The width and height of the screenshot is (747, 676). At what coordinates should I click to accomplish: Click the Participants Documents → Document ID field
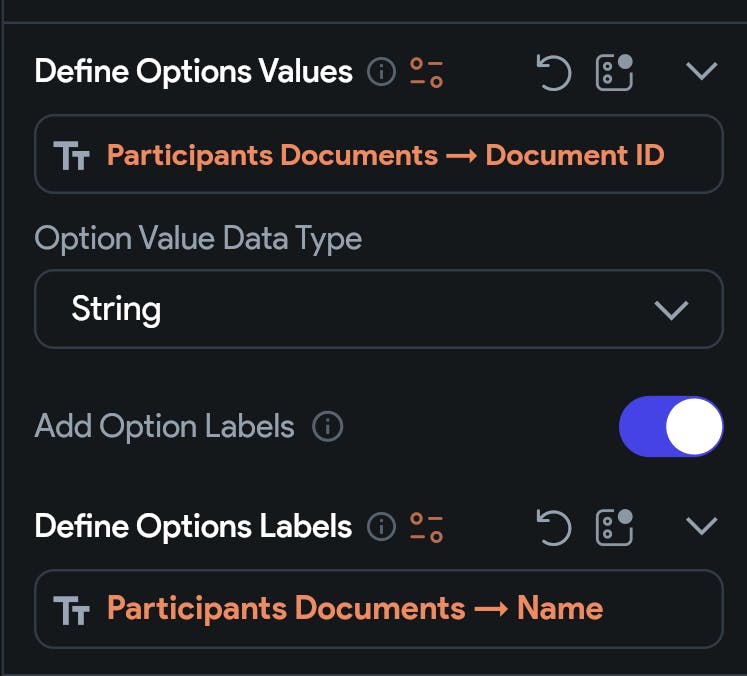[x=378, y=155]
